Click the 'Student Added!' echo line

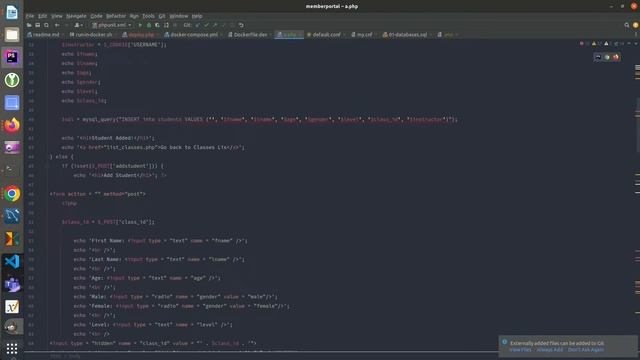point(108,138)
